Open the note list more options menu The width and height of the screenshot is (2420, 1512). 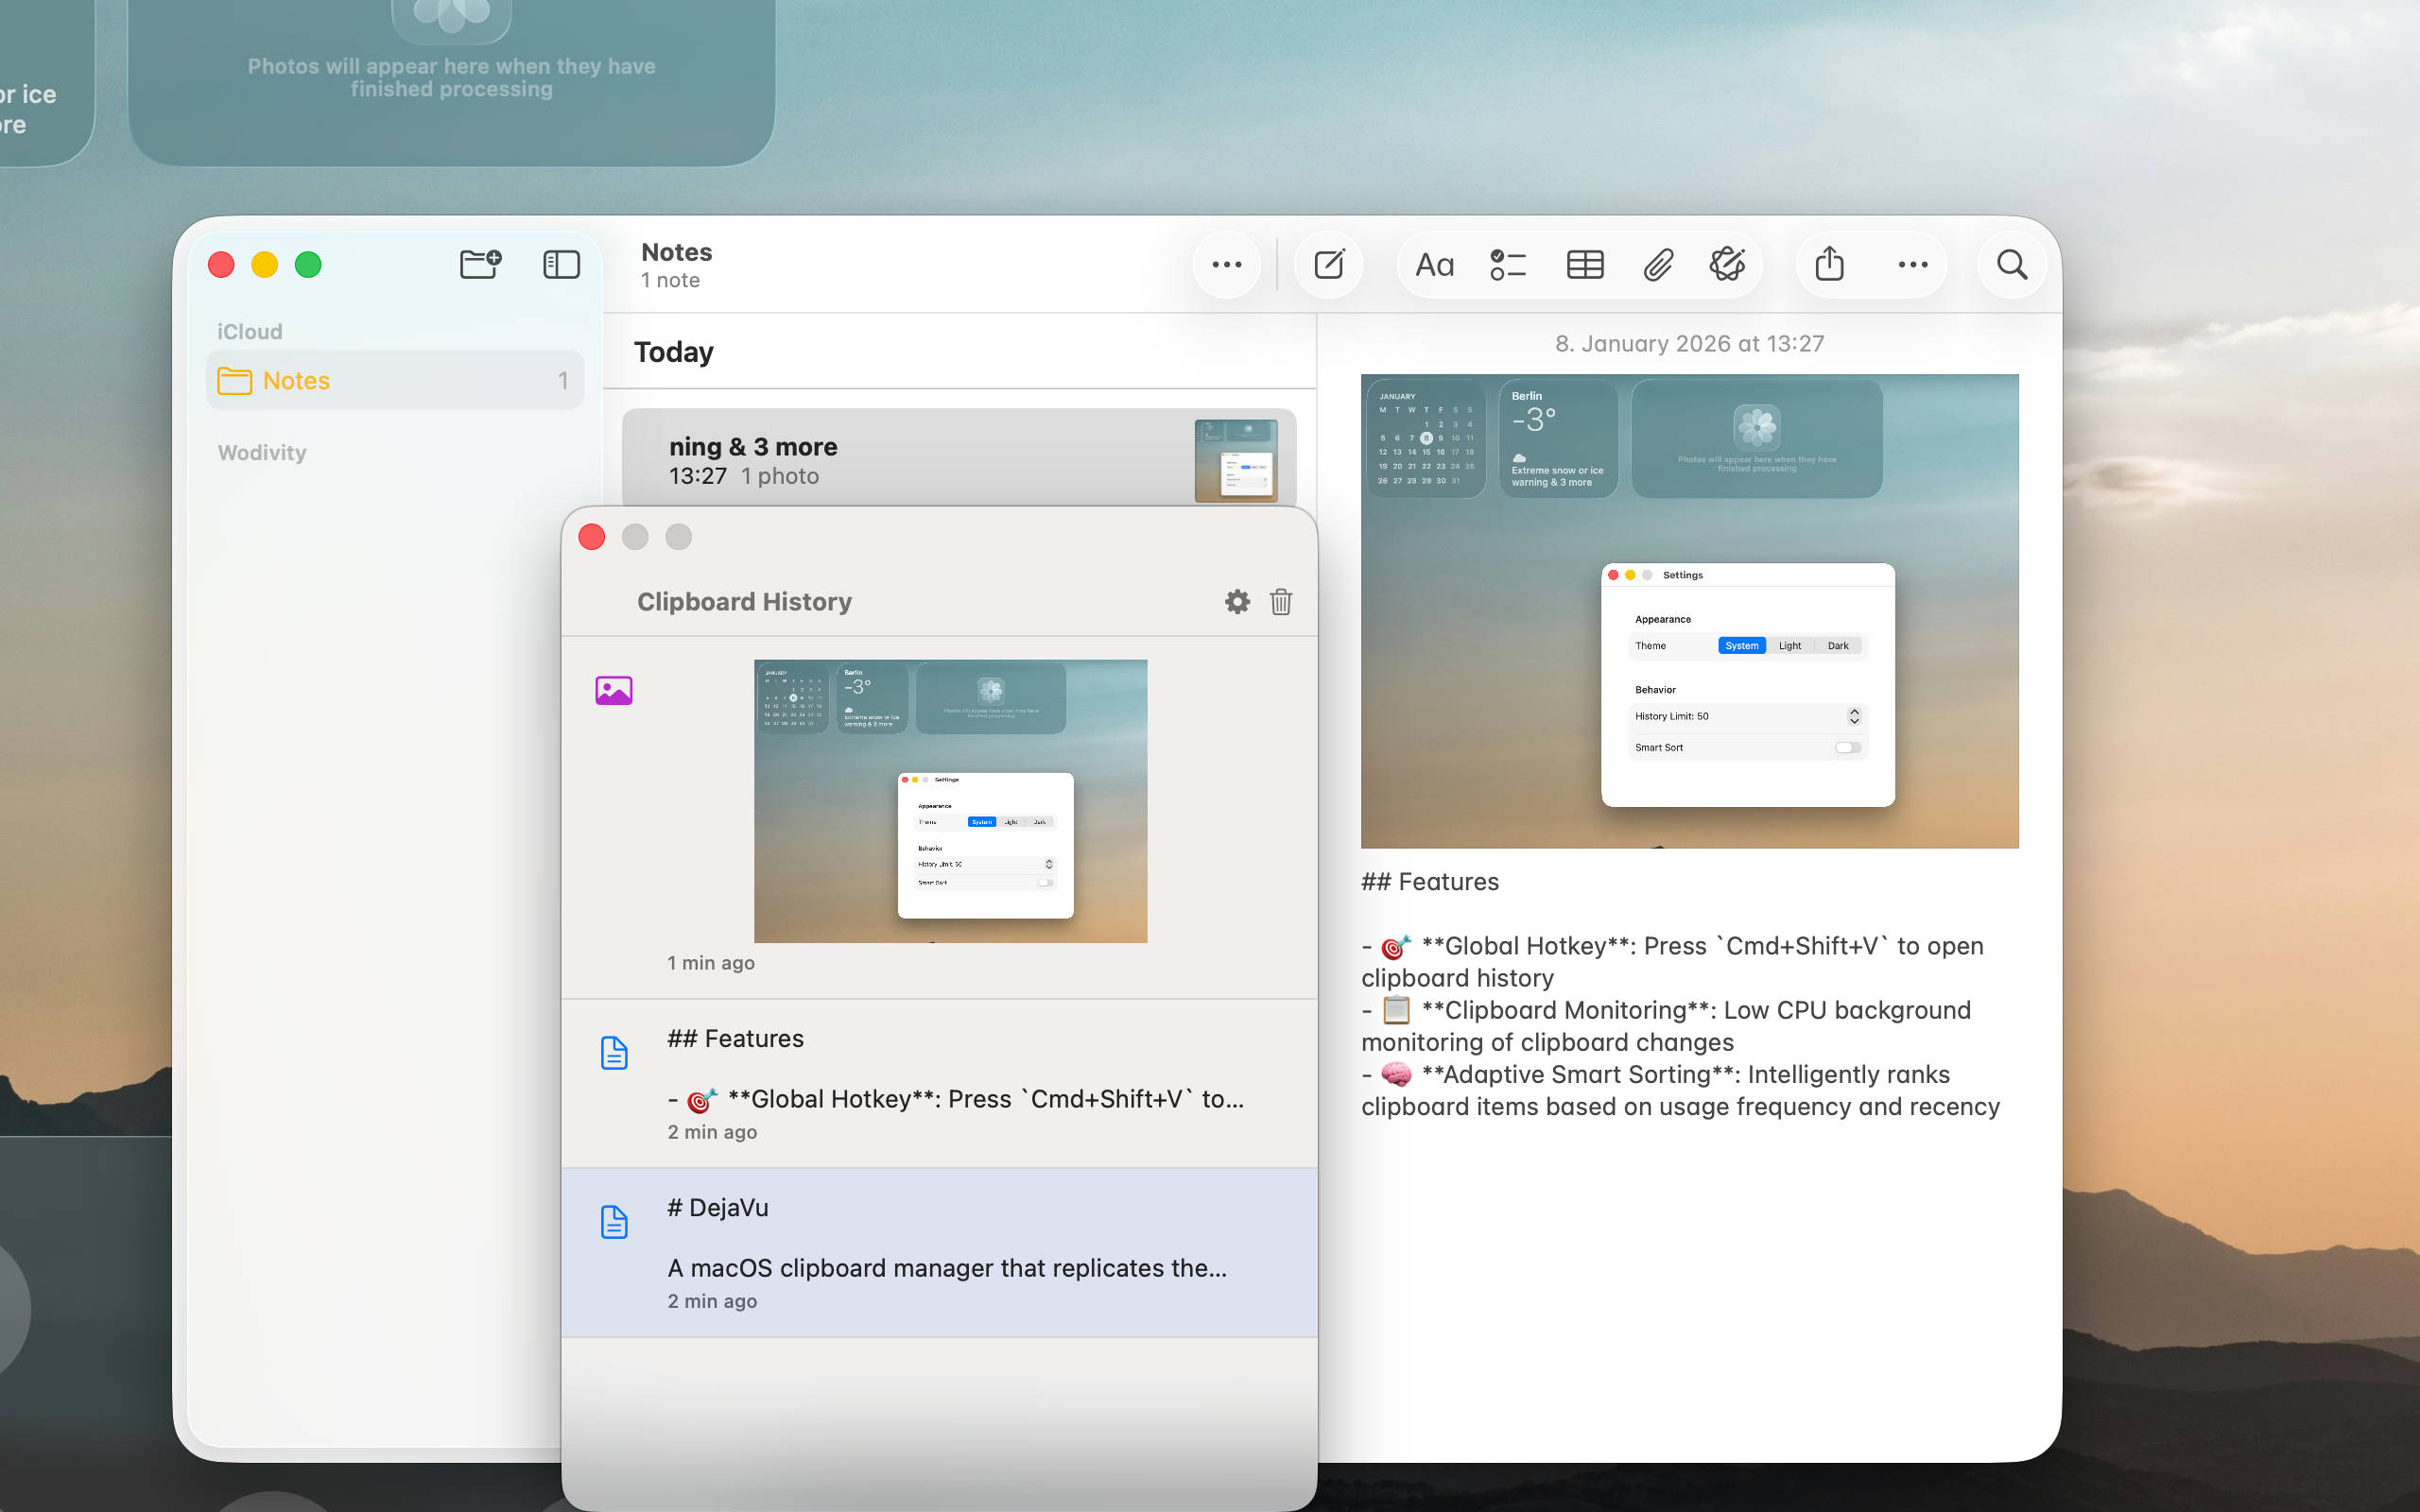pyautogui.click(x=1226, y=265)
